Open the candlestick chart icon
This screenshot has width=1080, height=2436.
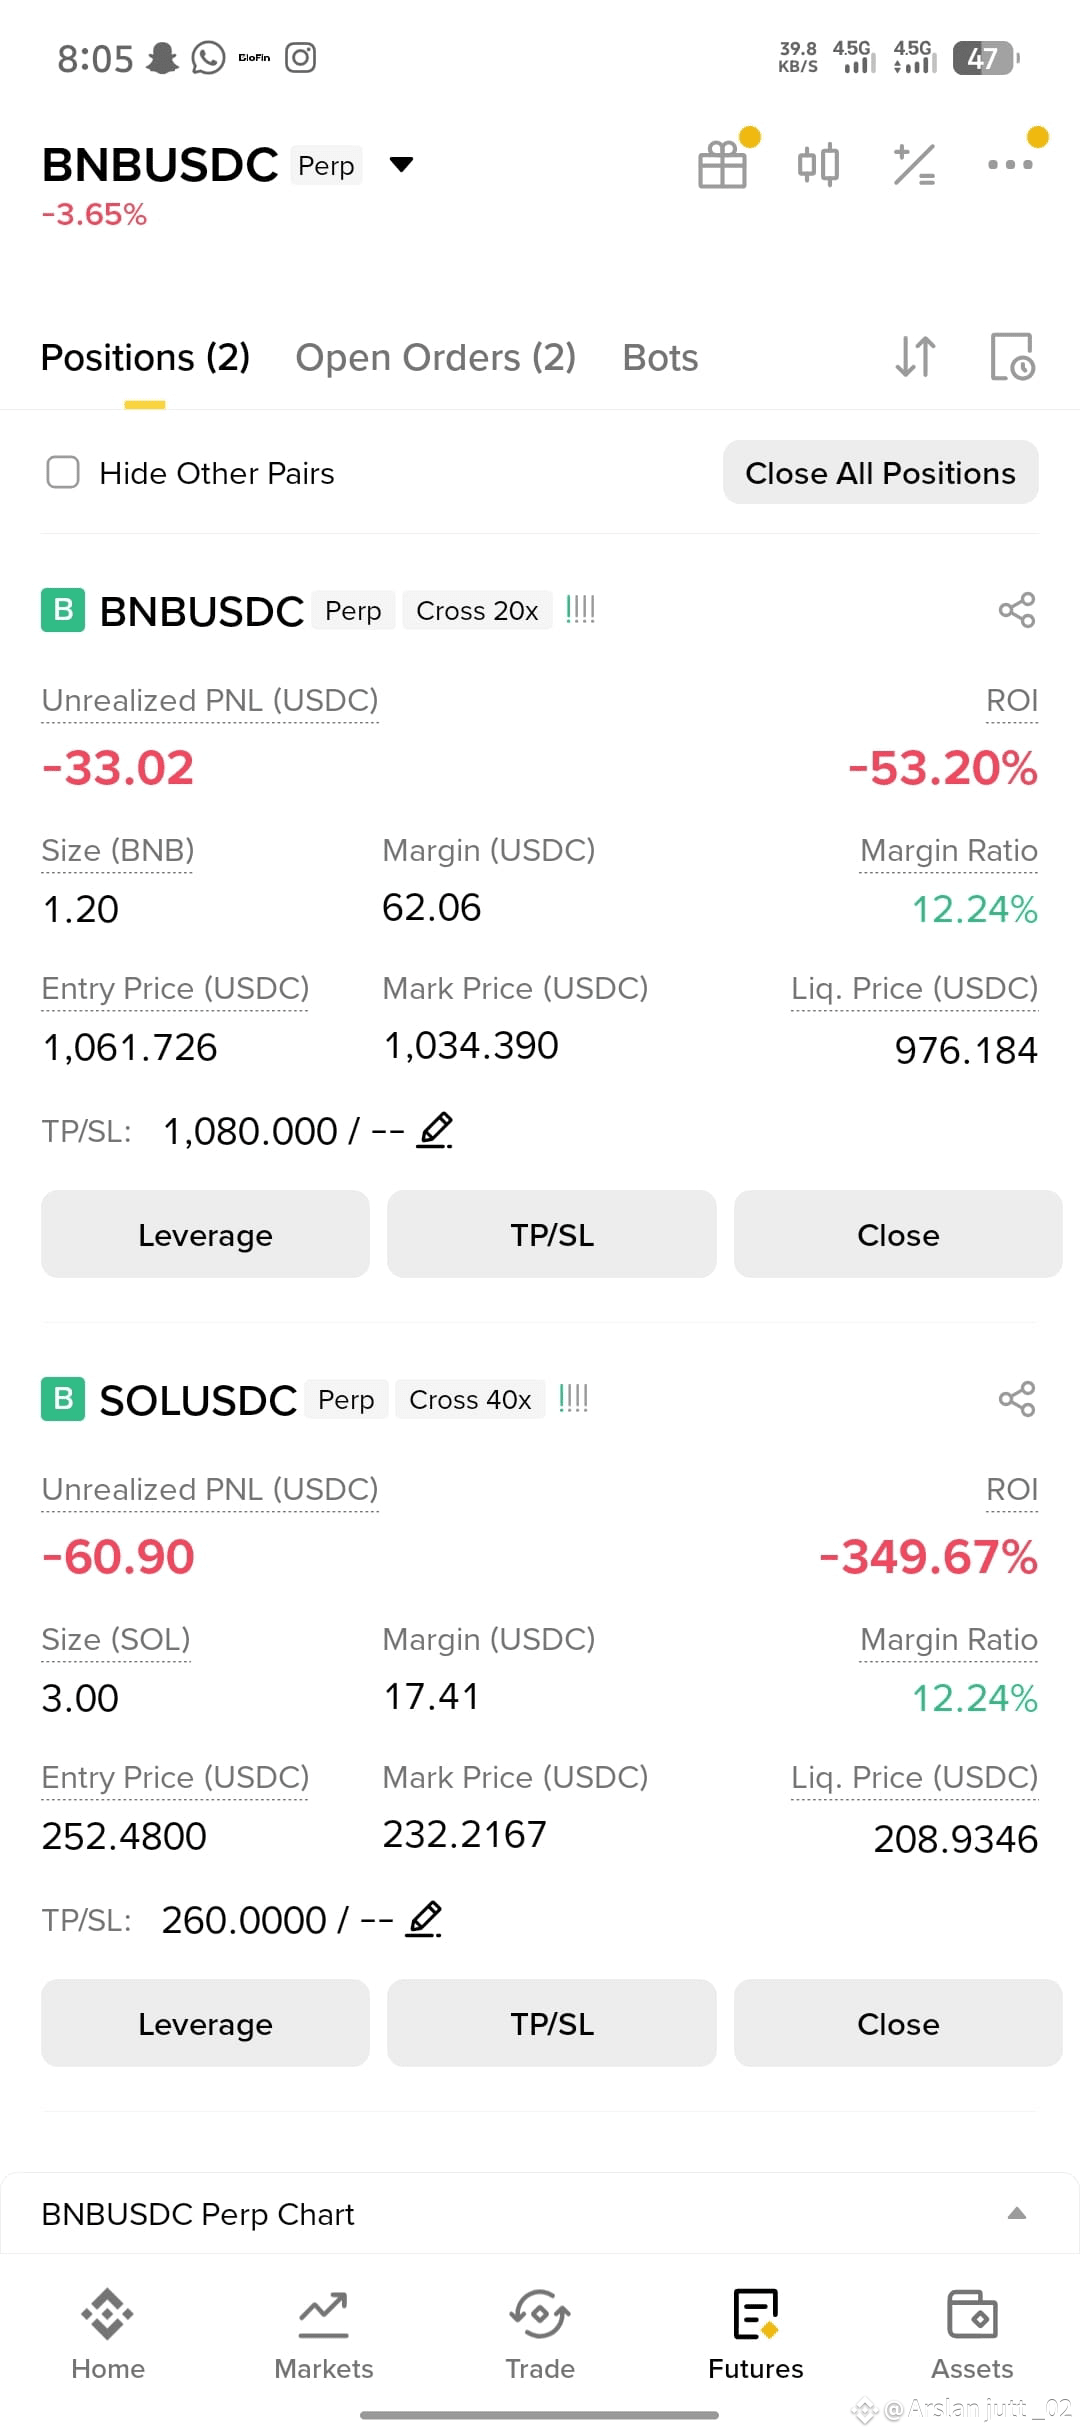click(x=818, y=164)
